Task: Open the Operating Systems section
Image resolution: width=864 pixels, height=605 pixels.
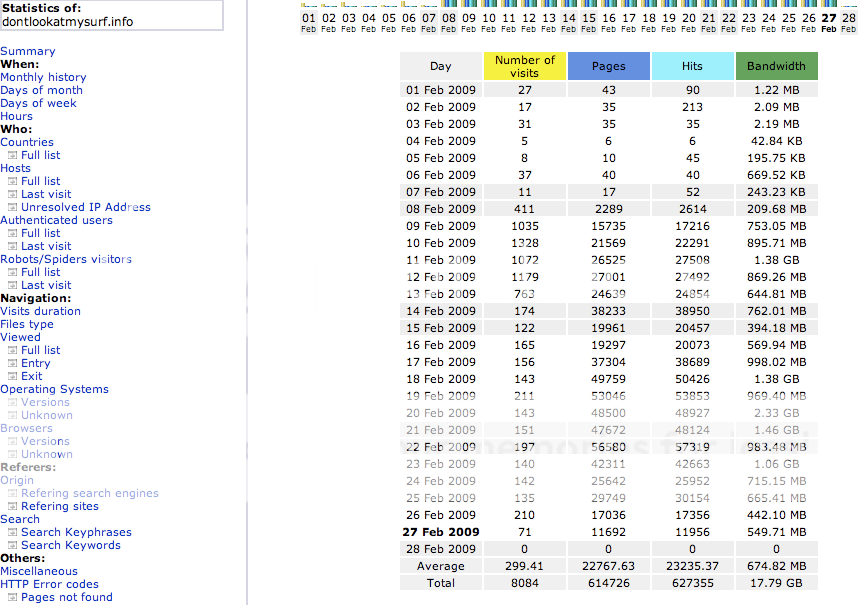Action: click(x=54, y=390)
